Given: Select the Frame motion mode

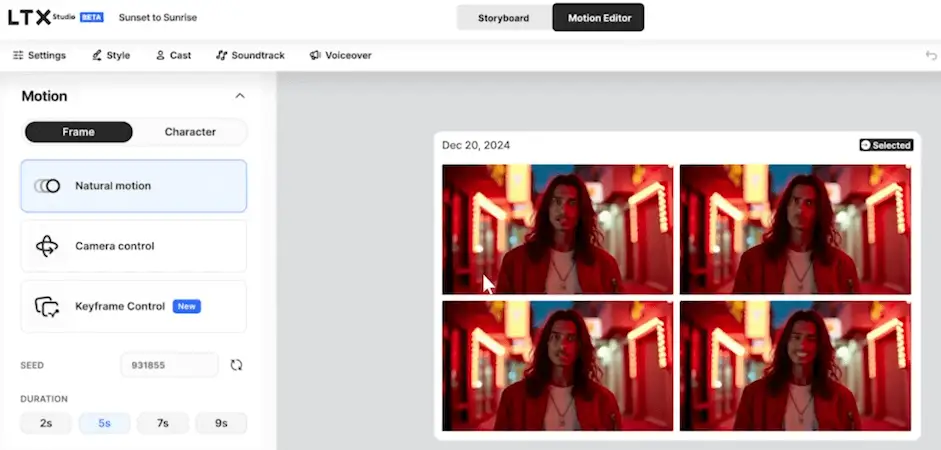Looking at the screenshot, I should [x=78, y=132].
